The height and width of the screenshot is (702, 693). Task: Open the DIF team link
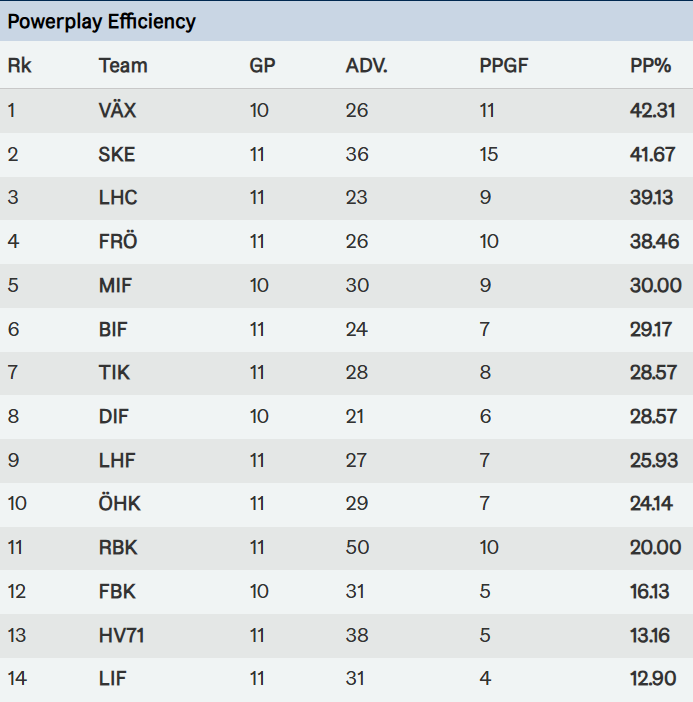pos(114,416)
